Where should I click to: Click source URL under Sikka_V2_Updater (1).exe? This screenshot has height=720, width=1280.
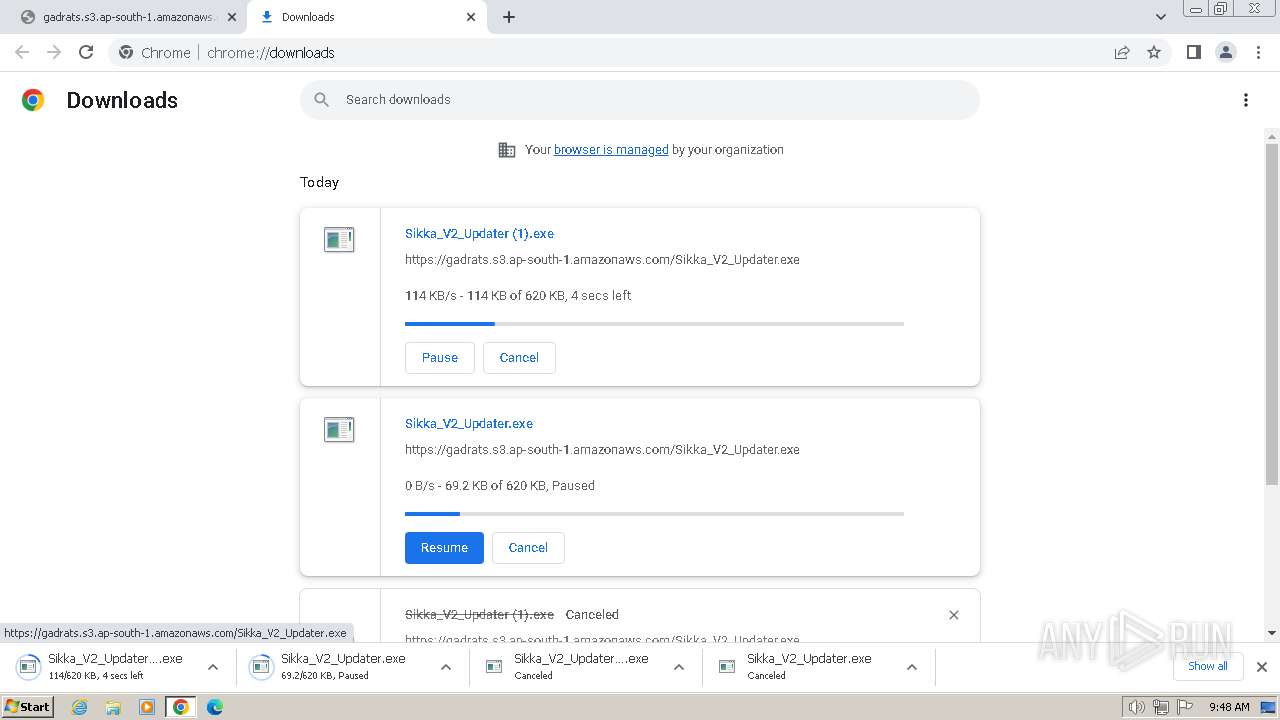(602, 260)
